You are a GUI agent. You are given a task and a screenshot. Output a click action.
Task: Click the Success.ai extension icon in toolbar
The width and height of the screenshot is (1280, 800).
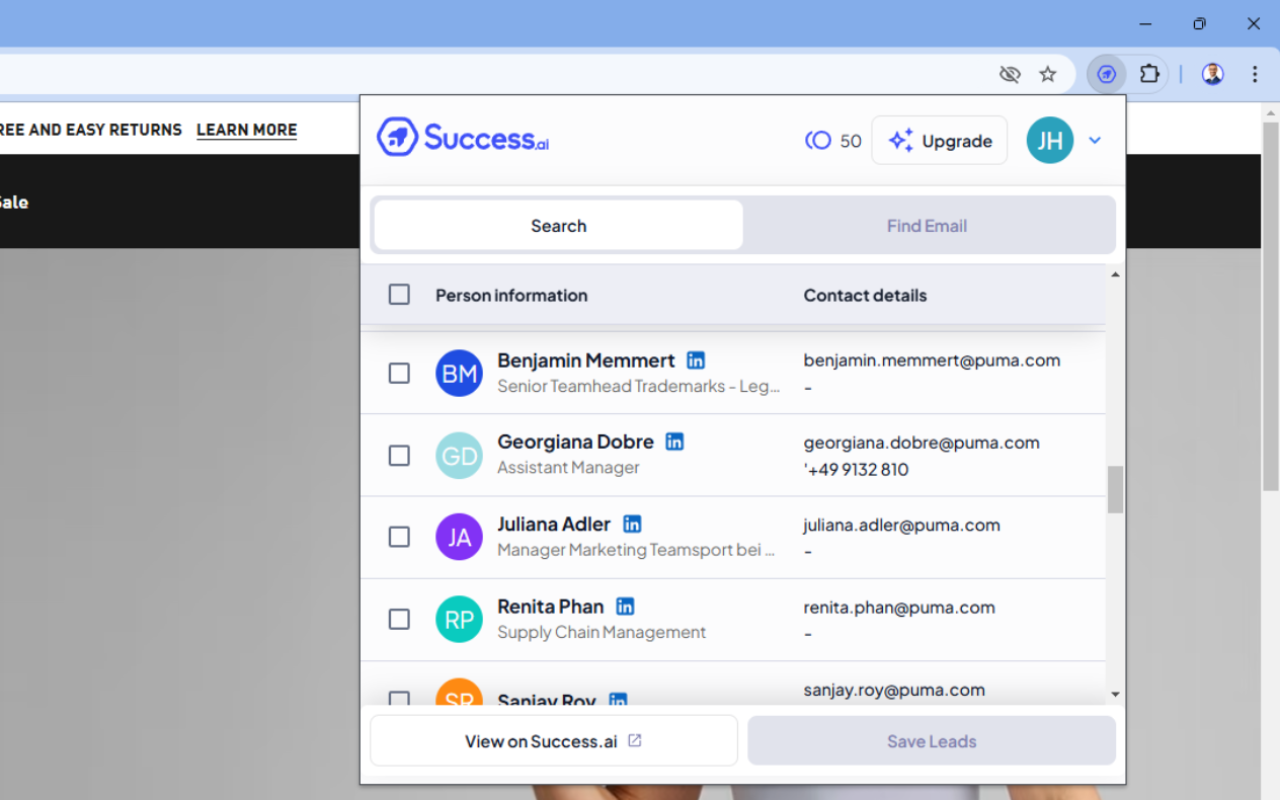(1106, 74)
